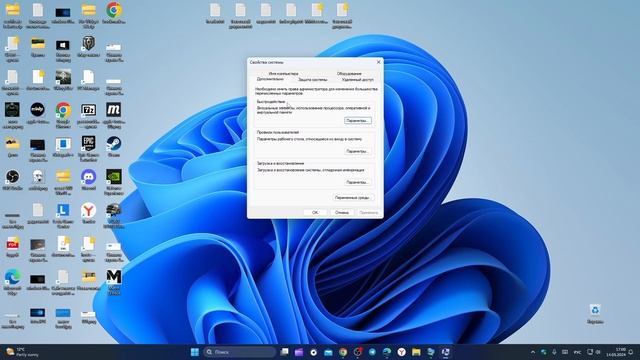Select the NVIDIA desktop shortcut
Viewport: 640px width, 360px height.
[114, 182]
